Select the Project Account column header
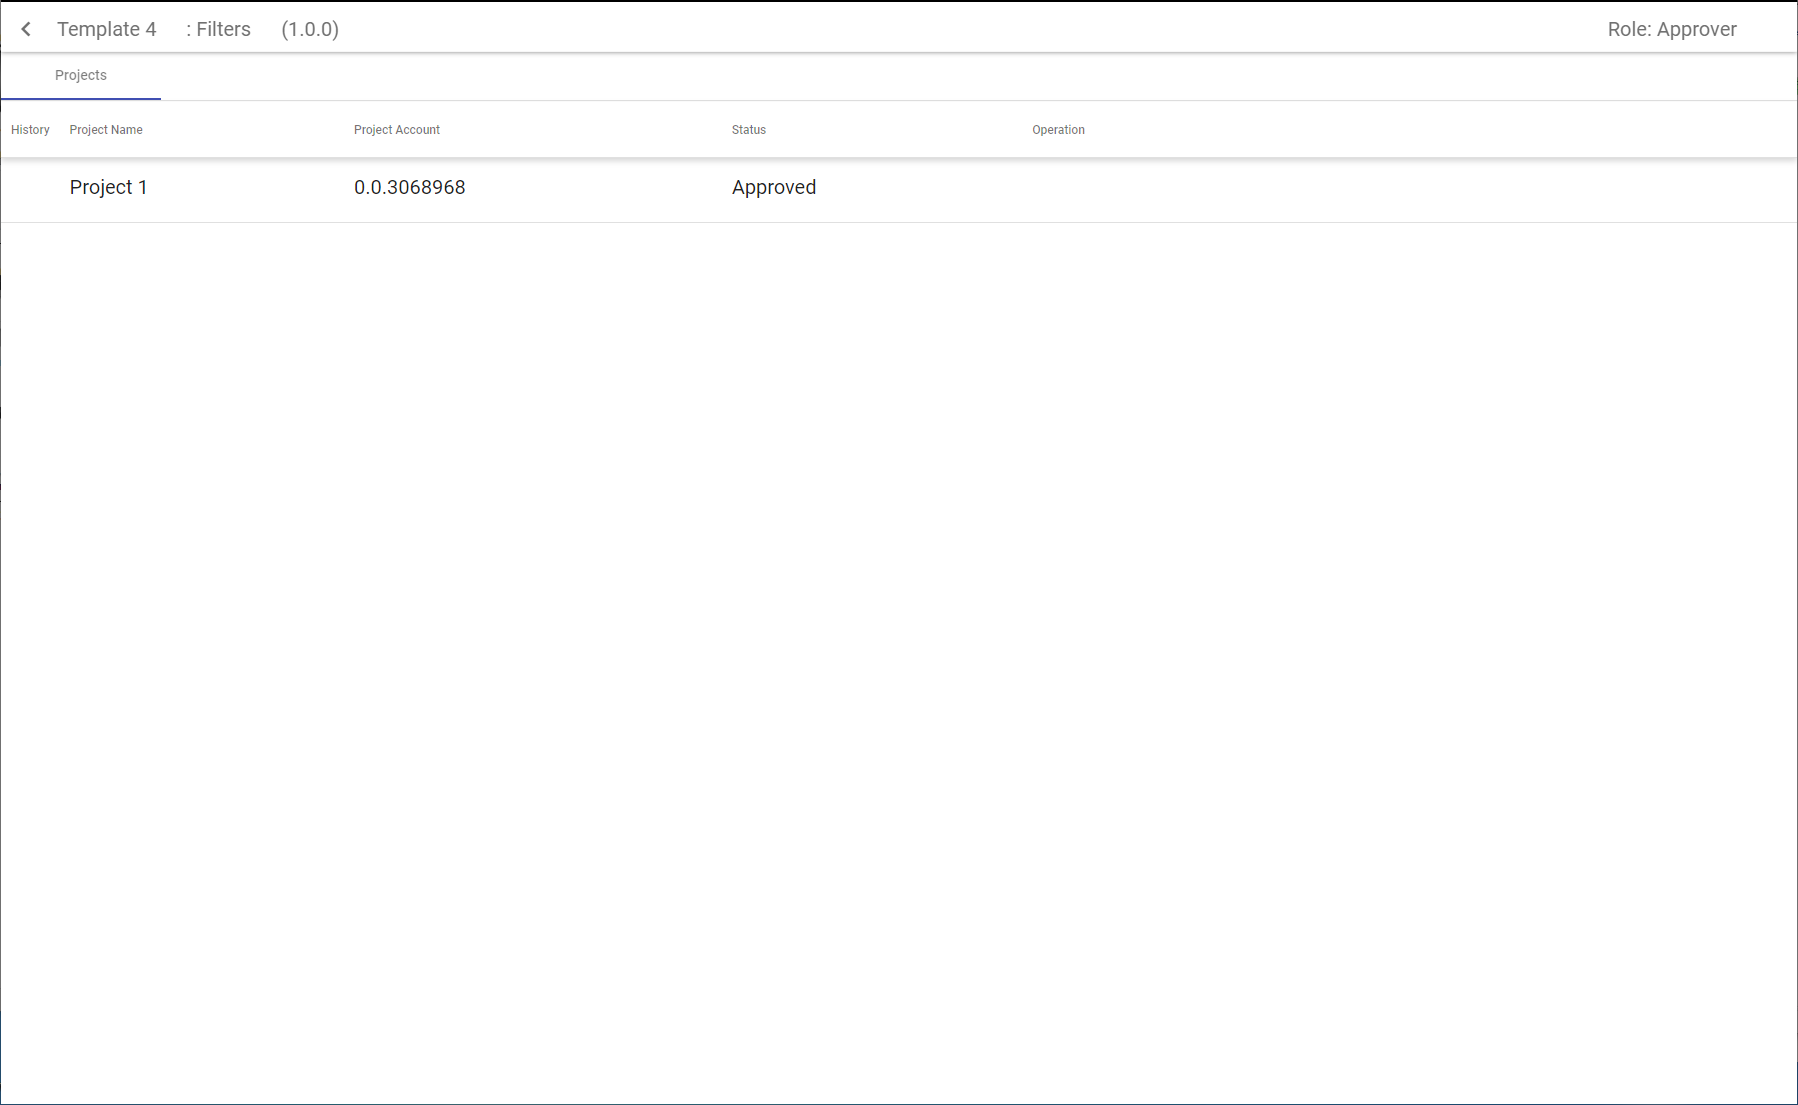Viewport: 1798px width, 1105px height. click(397, 130)
